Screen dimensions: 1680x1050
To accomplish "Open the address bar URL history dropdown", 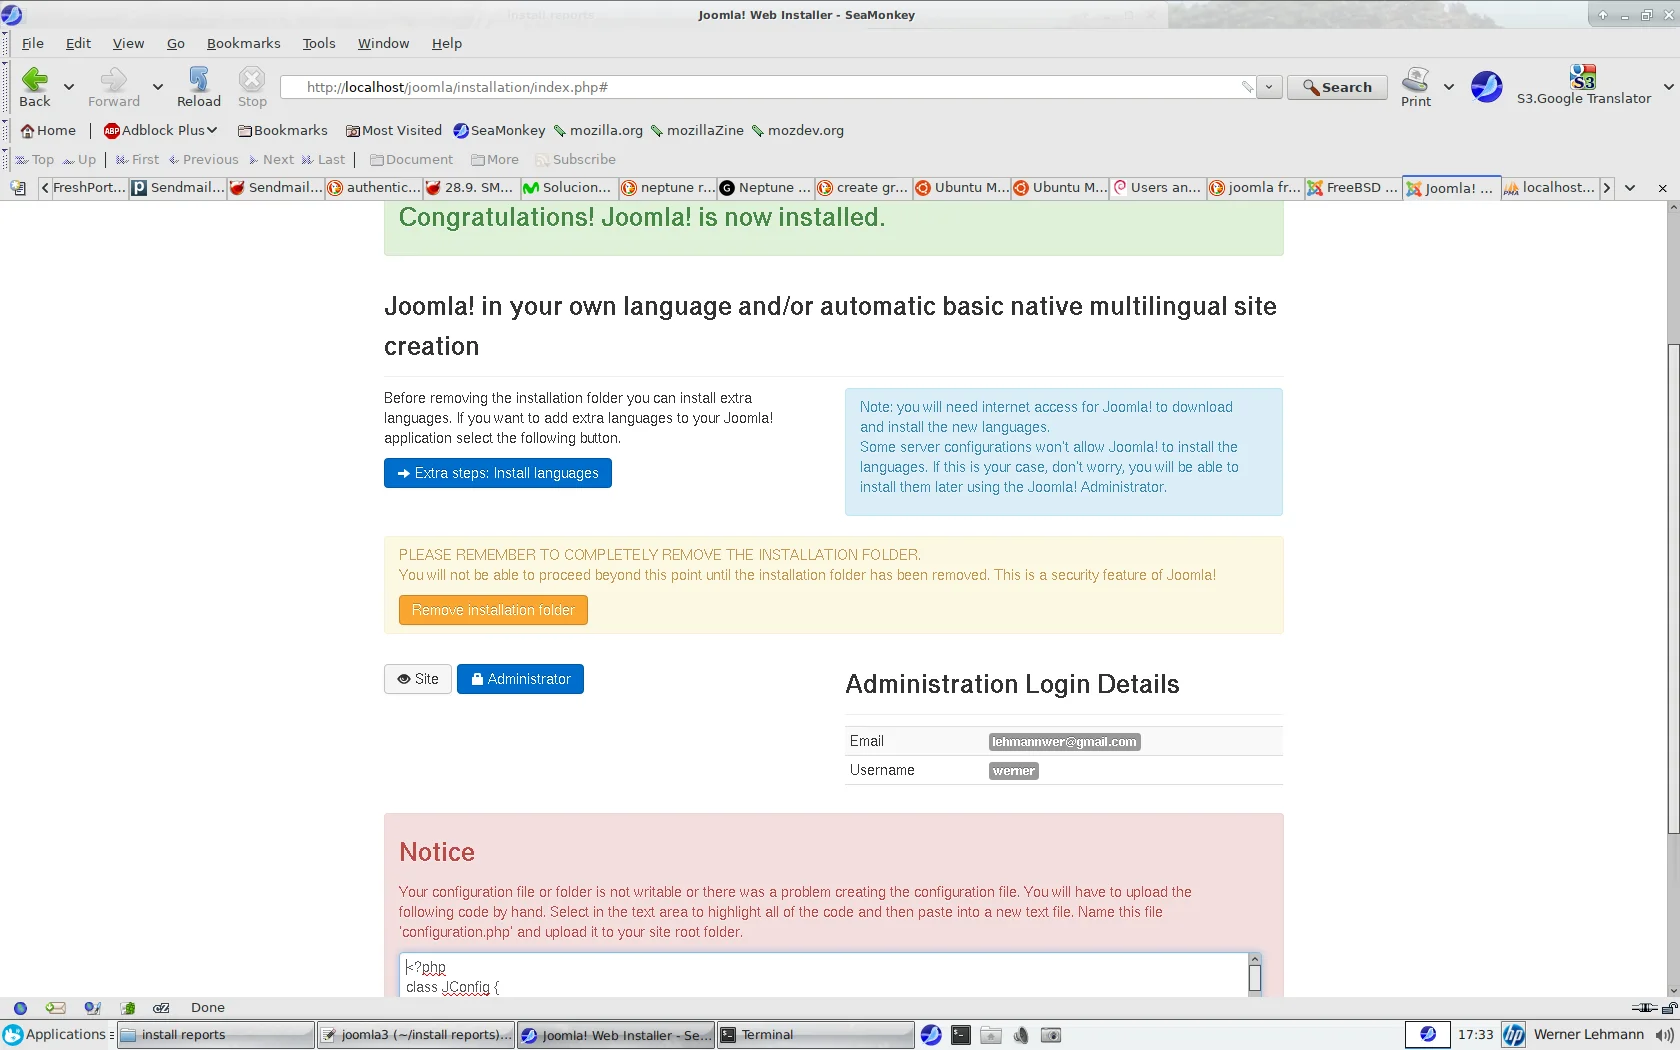I will (1268, 87).
